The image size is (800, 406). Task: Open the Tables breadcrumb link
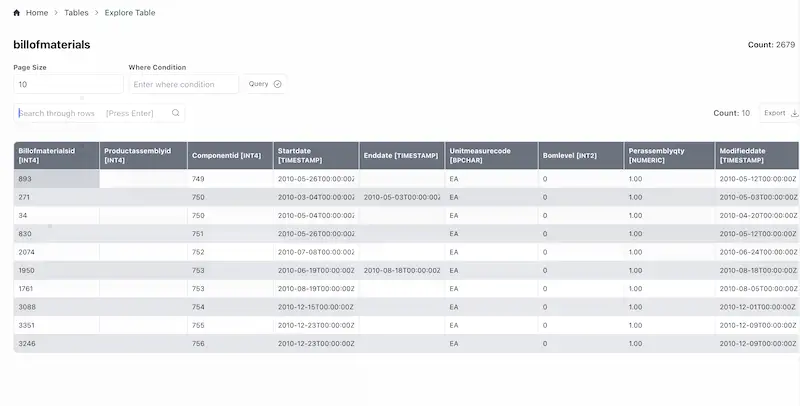click(76, 13)
